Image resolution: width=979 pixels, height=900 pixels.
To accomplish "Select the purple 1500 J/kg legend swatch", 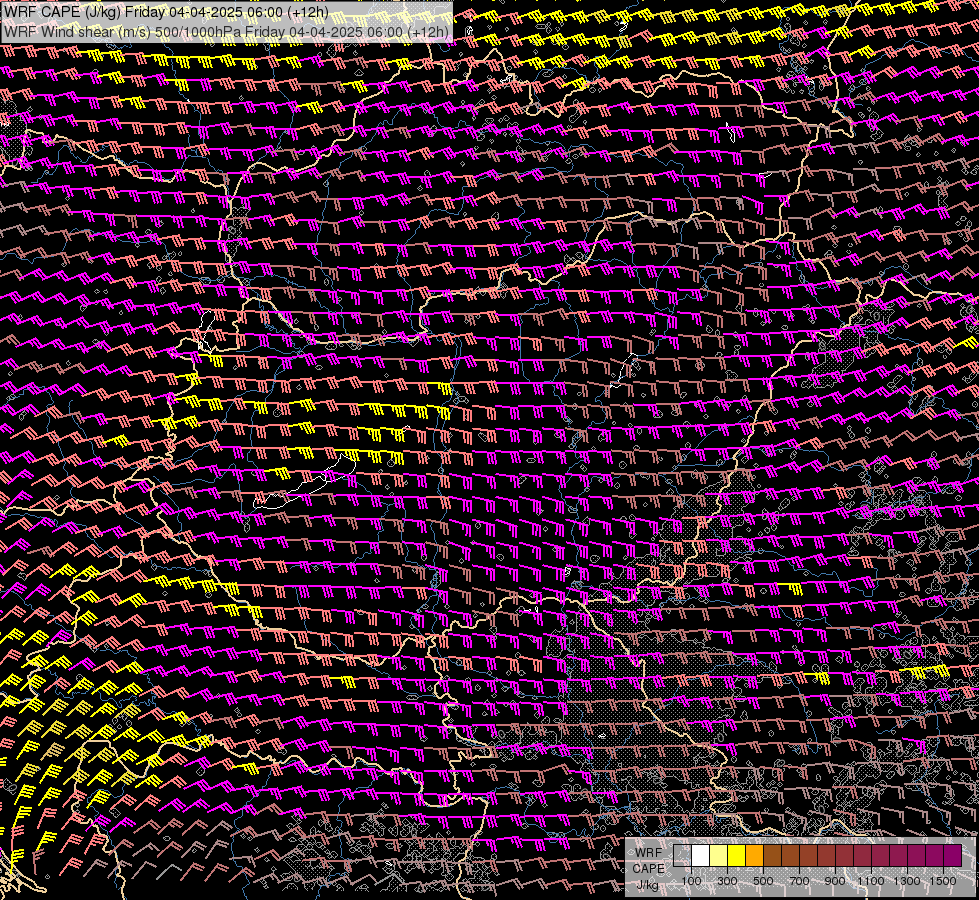I will [953, 856].
